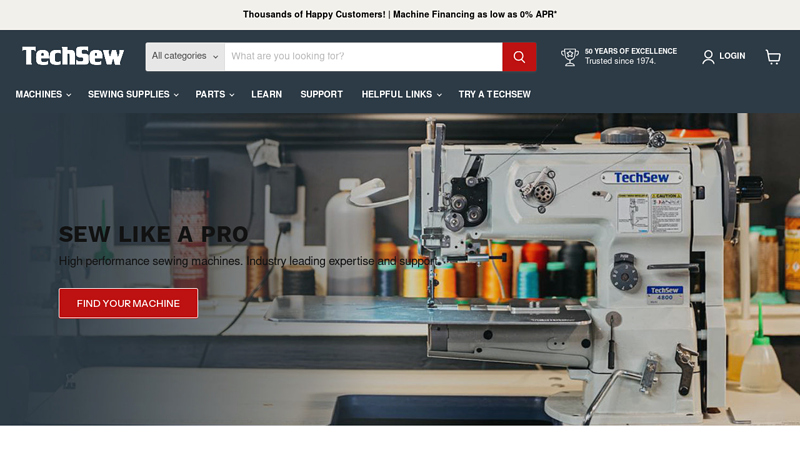
Task: Open the shopping cart icon
Action: click(x=773, y=57)
